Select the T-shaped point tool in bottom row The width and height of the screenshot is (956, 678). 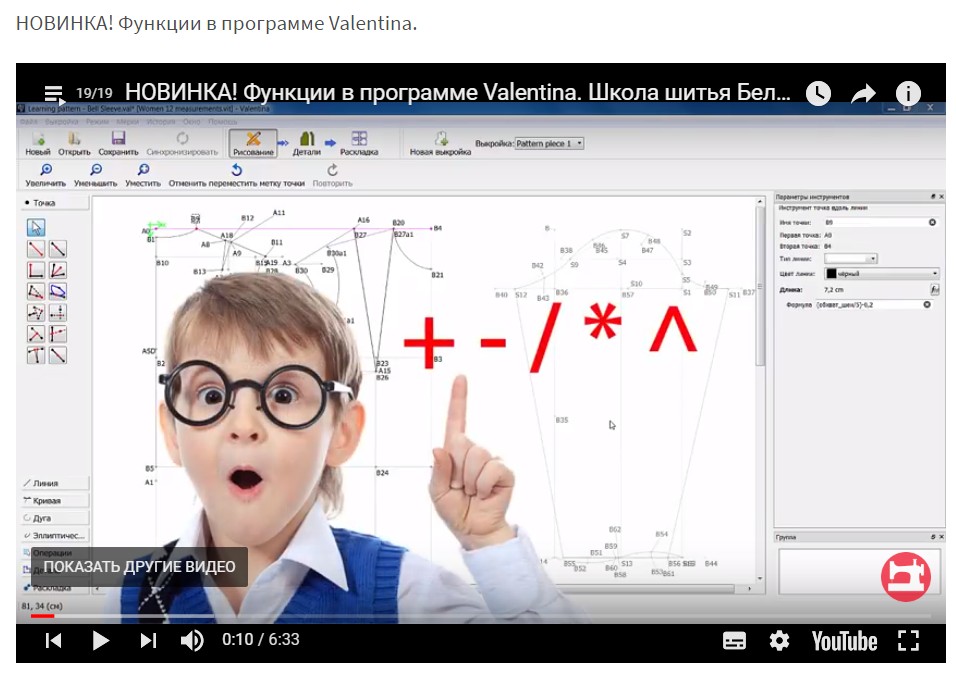[36, 355]
